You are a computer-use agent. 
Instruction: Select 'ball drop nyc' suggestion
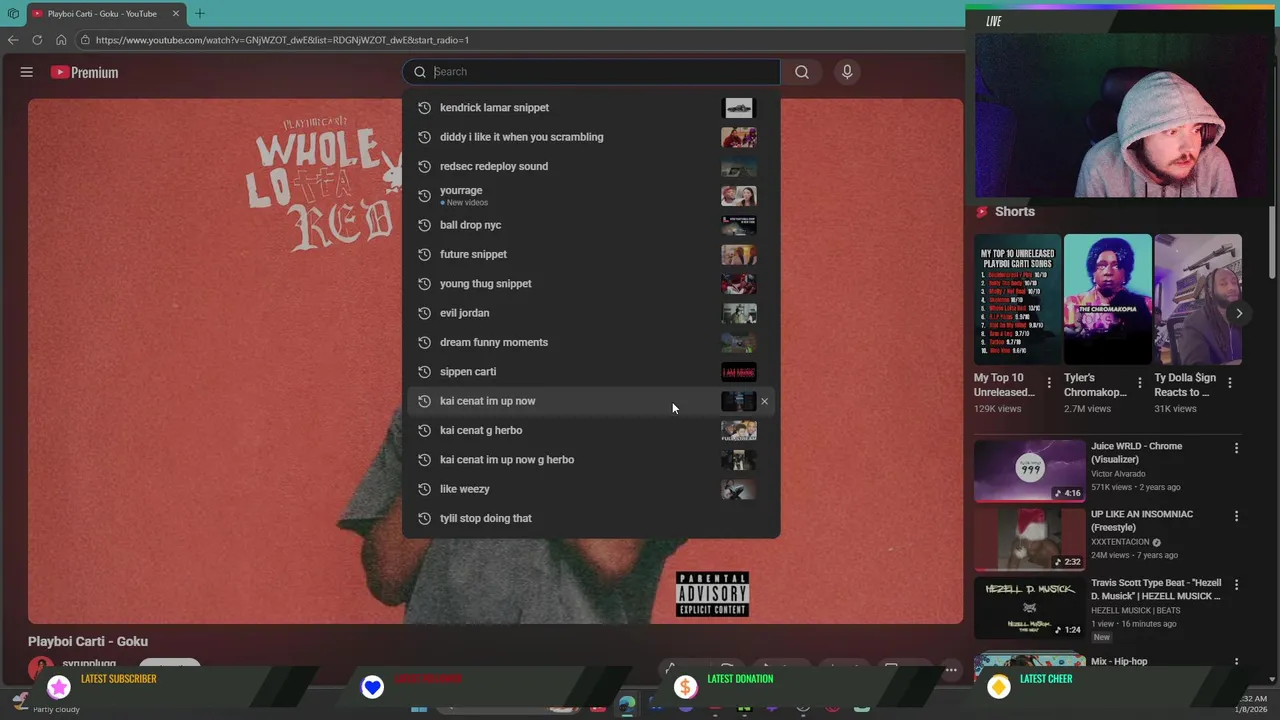(x=591, y=225)
